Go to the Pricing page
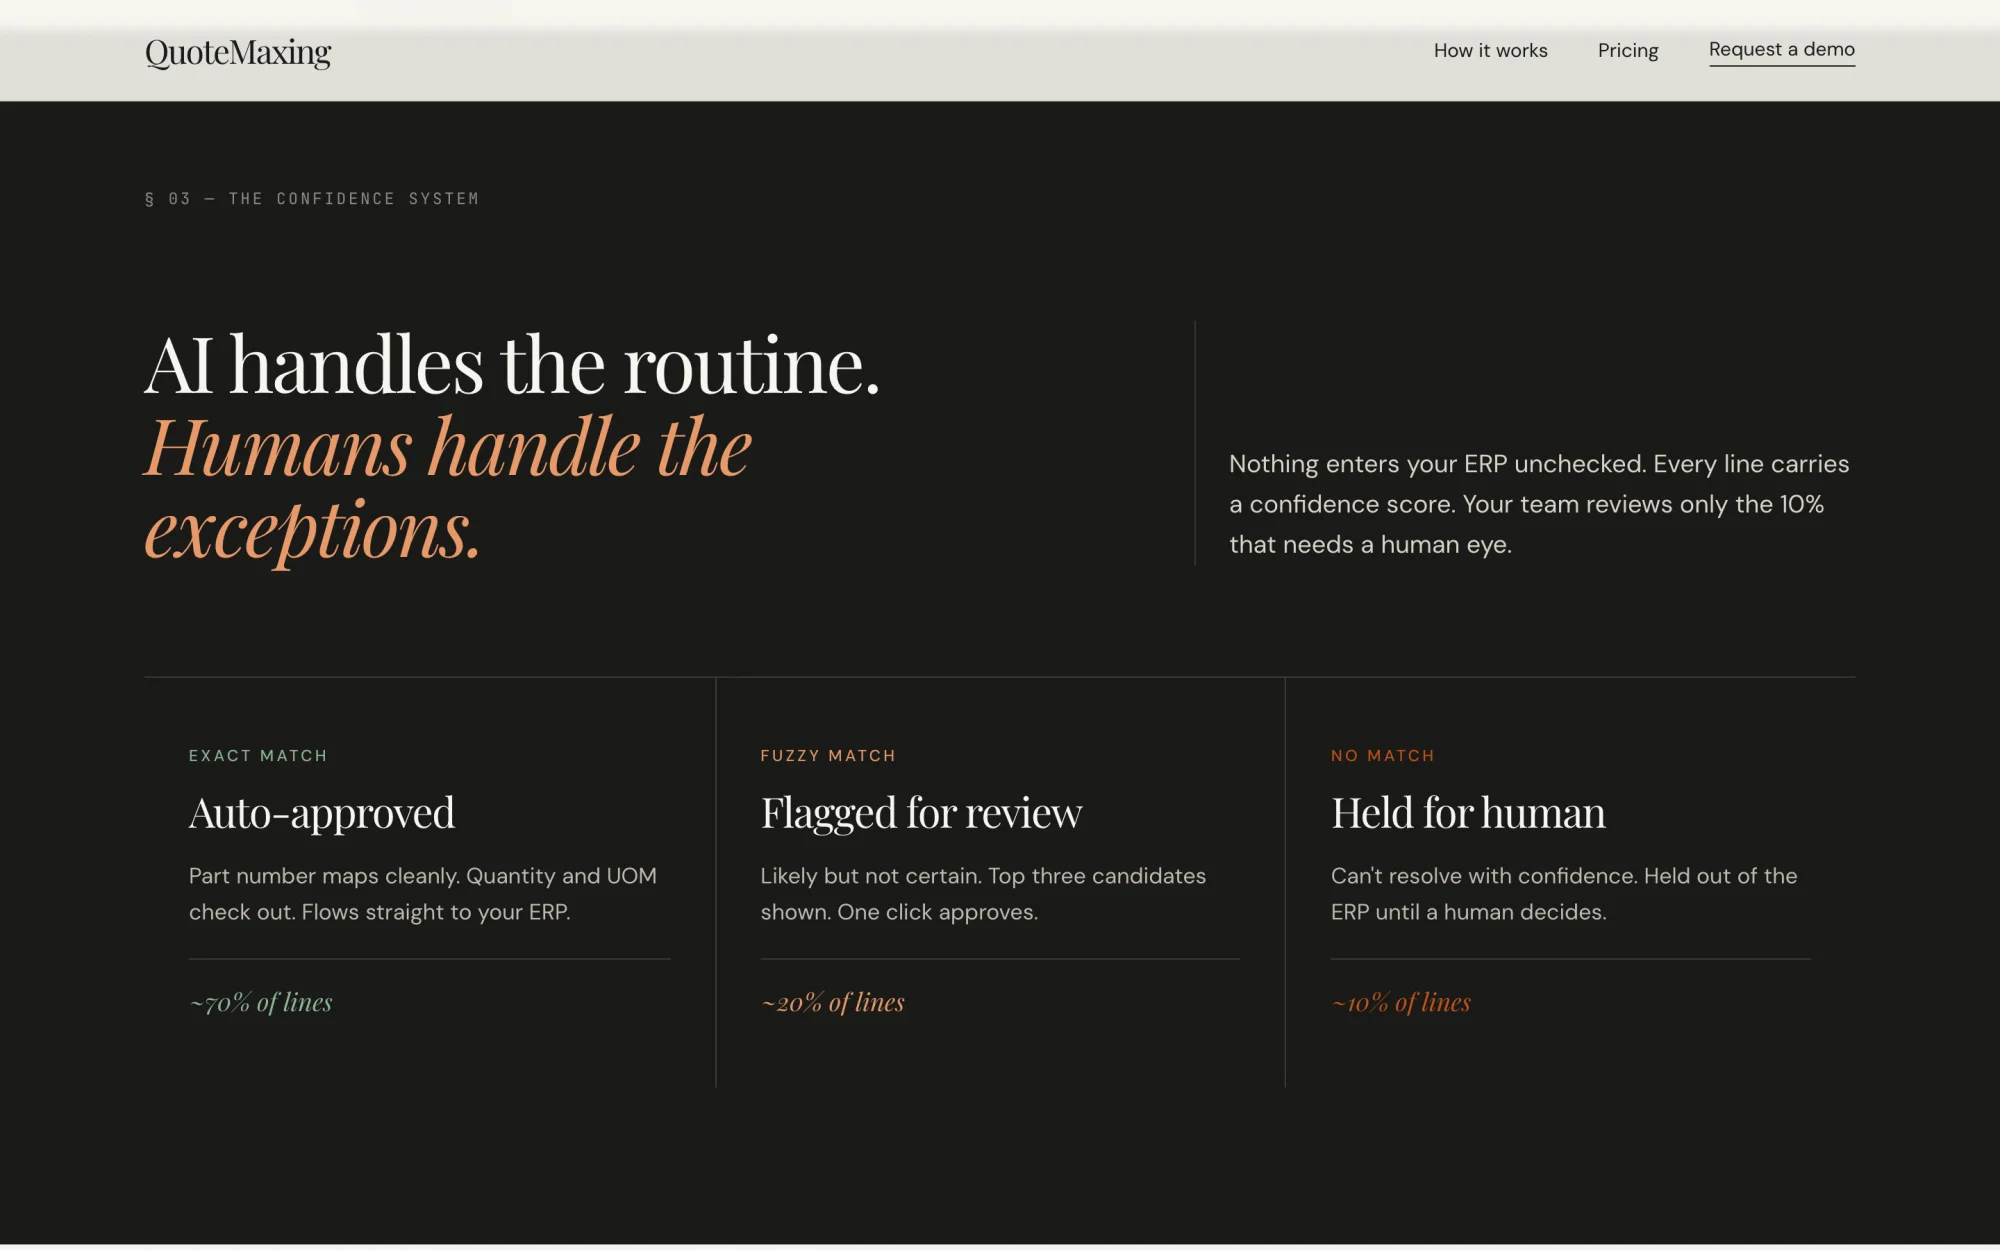The height and width of the screenshot is (1250, 2000). point(1627,50)
